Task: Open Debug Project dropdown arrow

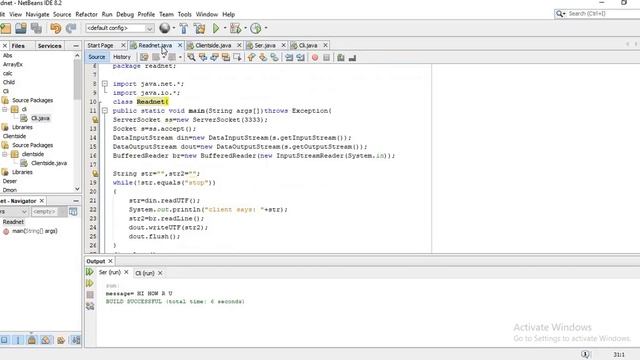Action: pyautogui.click(x=245, y=28)
